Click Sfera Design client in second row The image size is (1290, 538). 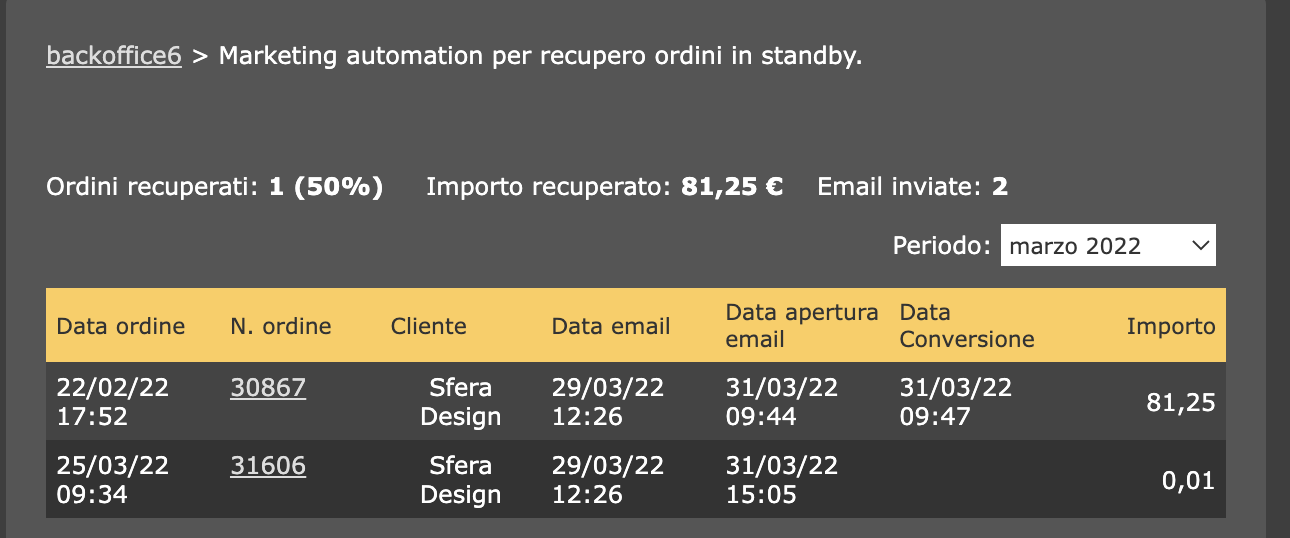[461, 480]
